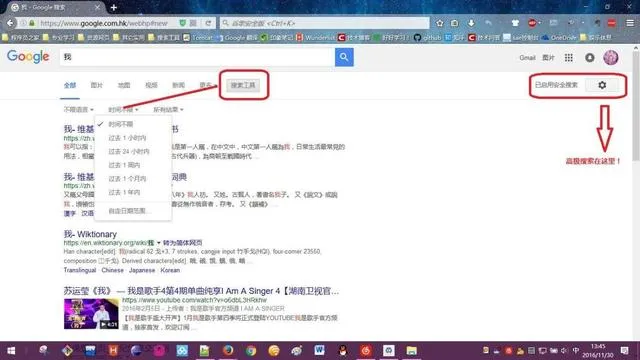Open the Google apps grid icon
The height and width of the screenshot is (360, 640).
click(569, 58)
